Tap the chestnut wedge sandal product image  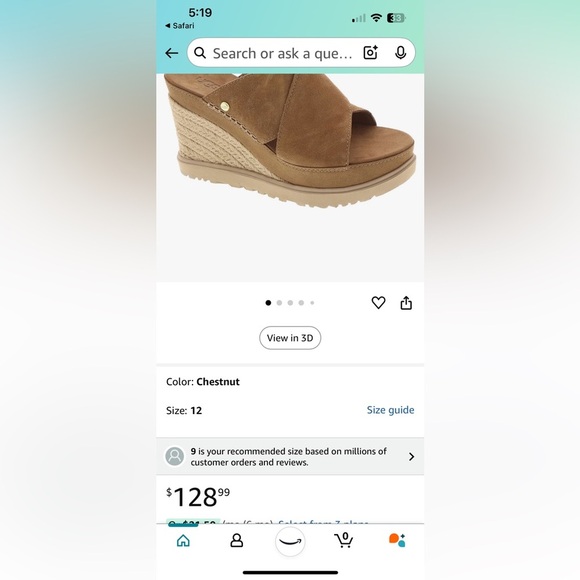click(x=290, y=141)
